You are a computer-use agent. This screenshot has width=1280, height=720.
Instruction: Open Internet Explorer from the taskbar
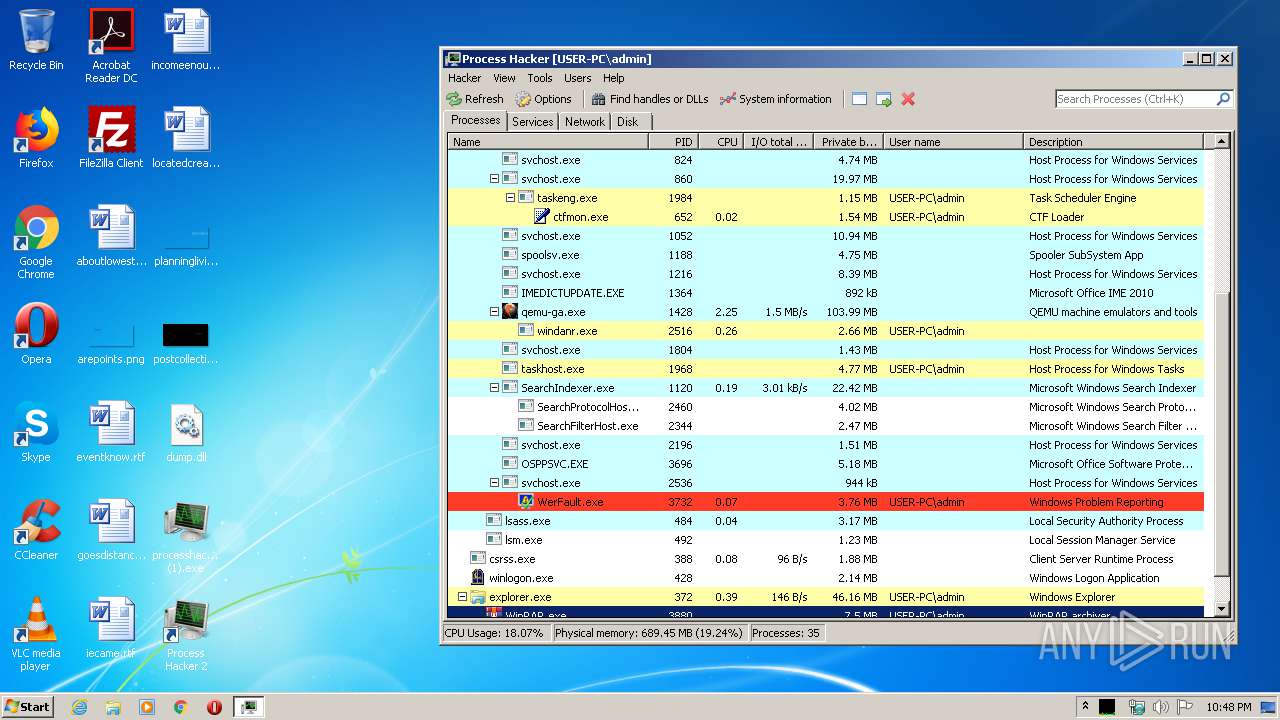79,707
